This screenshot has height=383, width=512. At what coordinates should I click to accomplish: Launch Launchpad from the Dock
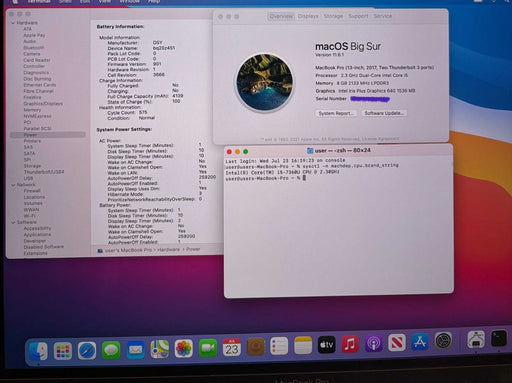63,351
